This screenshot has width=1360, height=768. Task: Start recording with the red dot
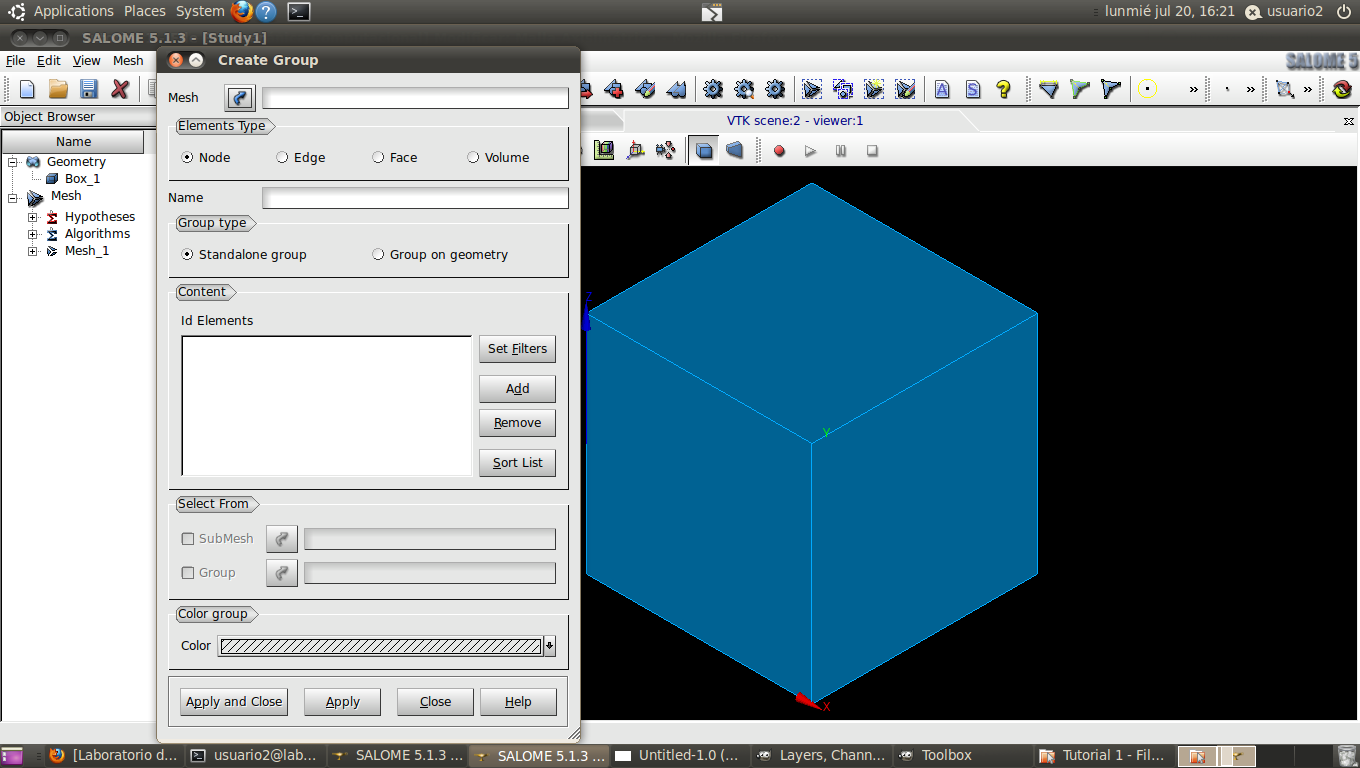[x=779, y=151]
